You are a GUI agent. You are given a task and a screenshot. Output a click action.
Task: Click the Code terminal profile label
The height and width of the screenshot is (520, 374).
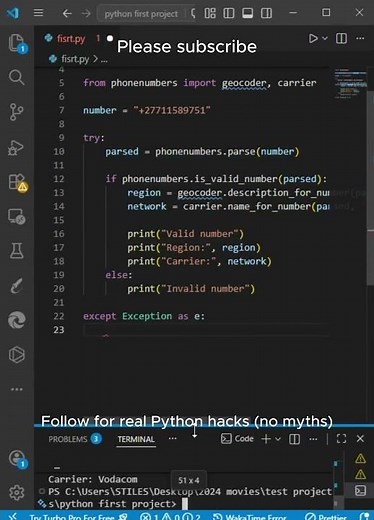tap(237, 439)
